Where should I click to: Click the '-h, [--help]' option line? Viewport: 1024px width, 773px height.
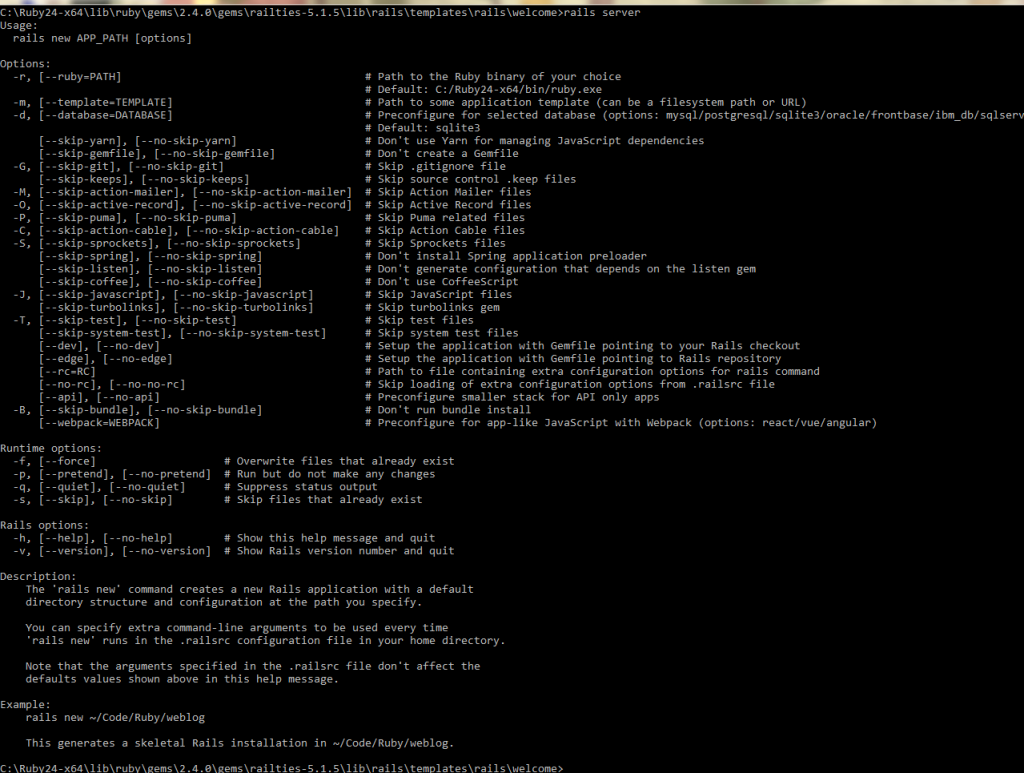(x=93, y=538)
